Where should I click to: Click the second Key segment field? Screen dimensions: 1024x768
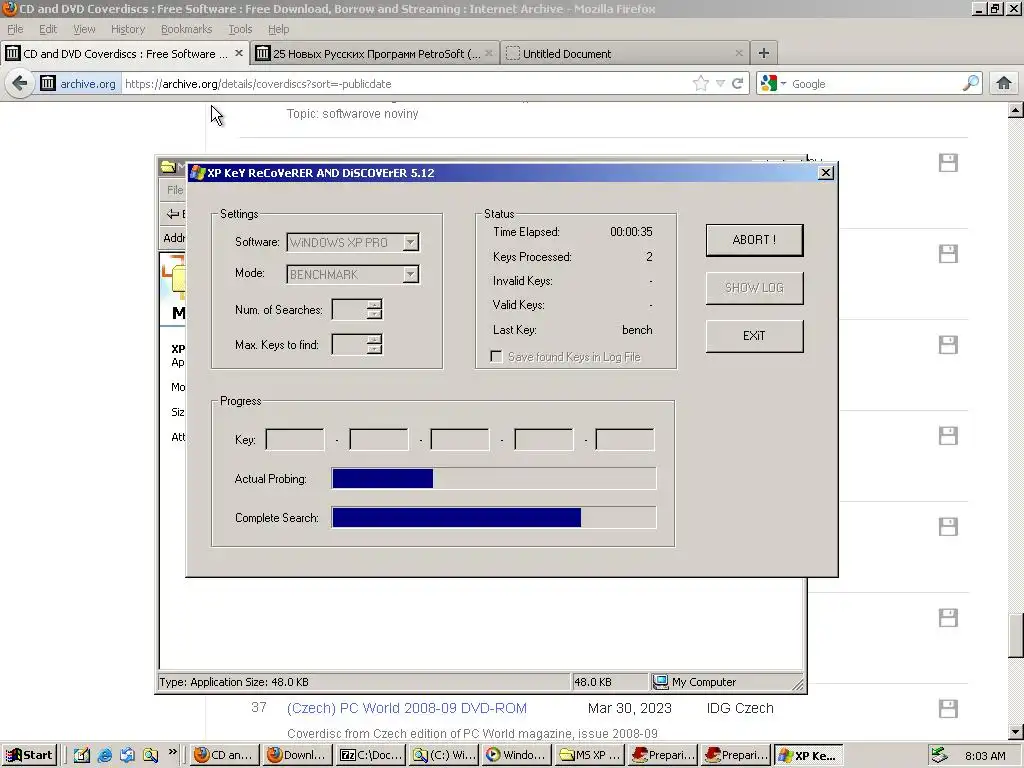coord(379,440)
